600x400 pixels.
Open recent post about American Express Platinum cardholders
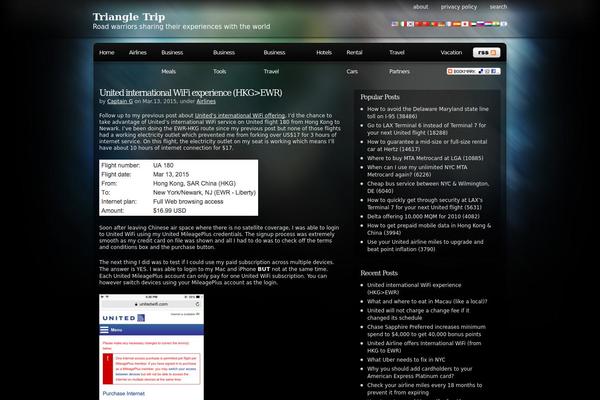click(419, 372)
